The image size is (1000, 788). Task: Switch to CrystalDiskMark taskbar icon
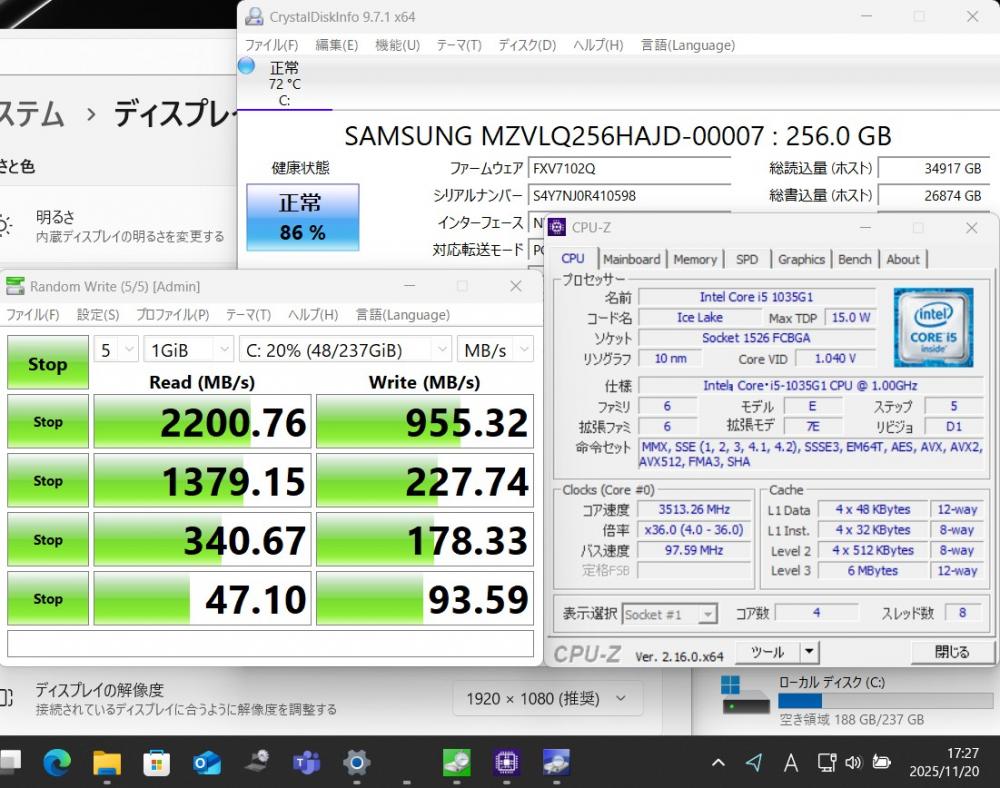tap(457, 762)
